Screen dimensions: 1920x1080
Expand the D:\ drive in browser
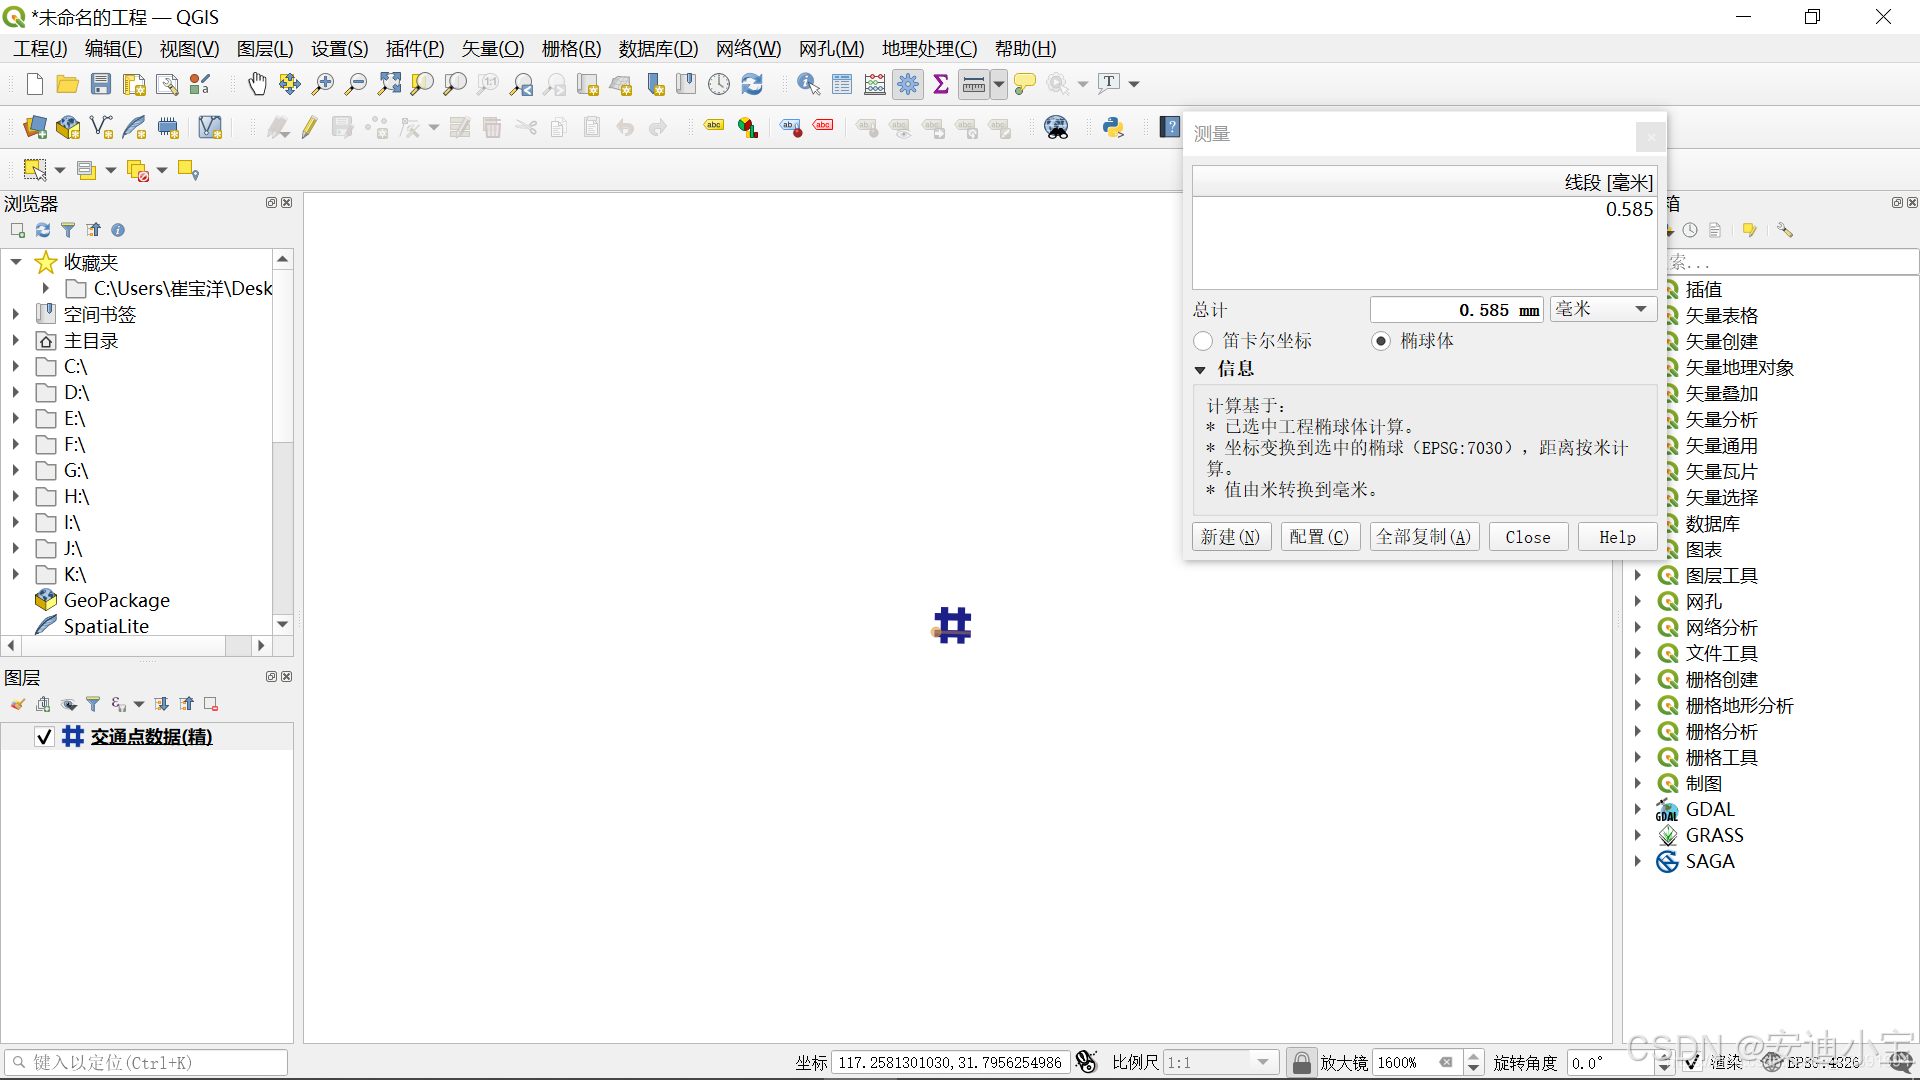pos(16,393)
